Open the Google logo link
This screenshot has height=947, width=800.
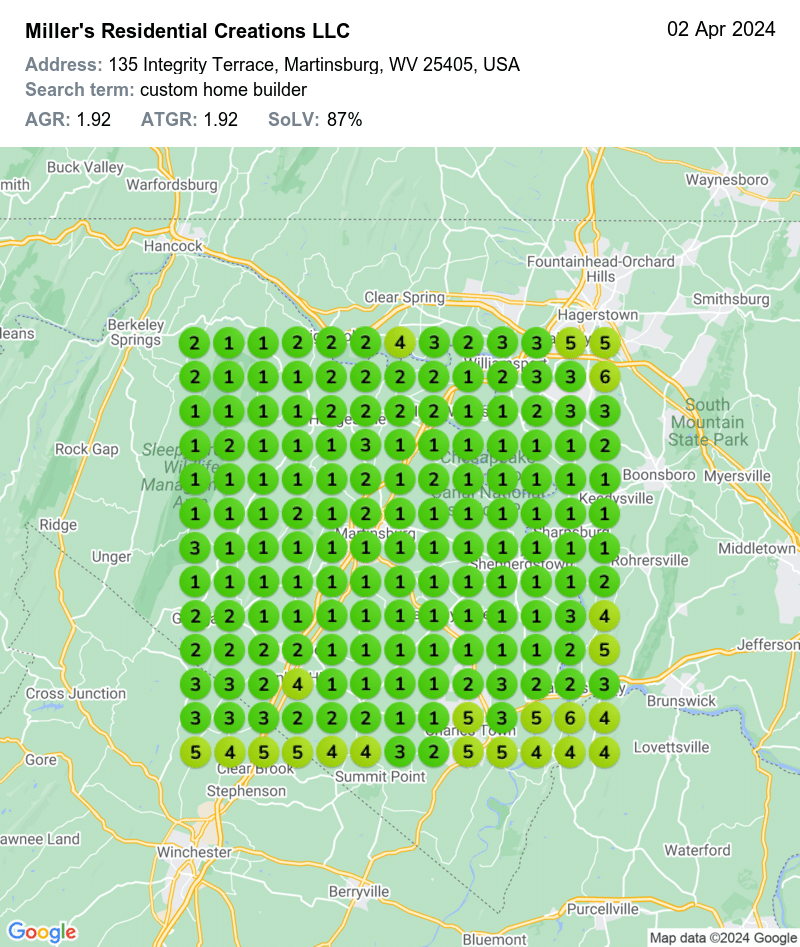43,932
